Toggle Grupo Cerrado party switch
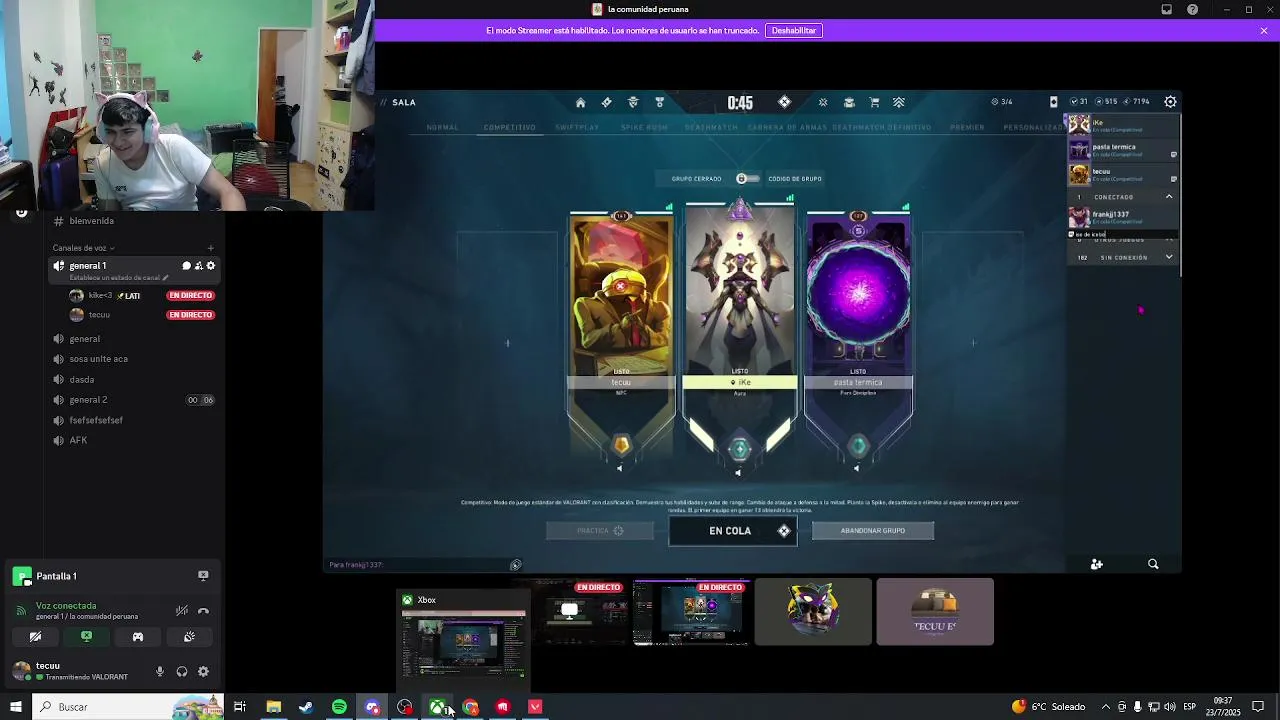The image size is (1280, 720). tap(747, 179)
